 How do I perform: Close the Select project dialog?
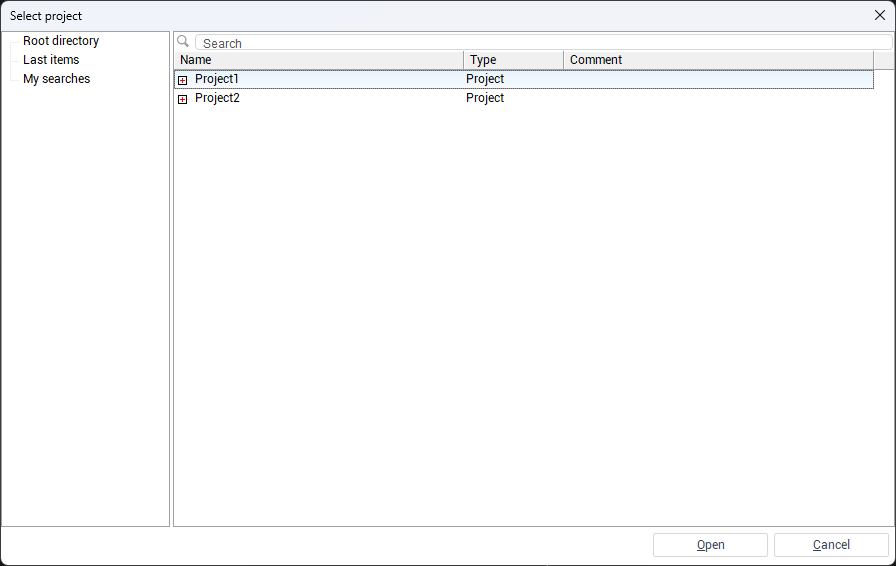(x=880, y=15)
